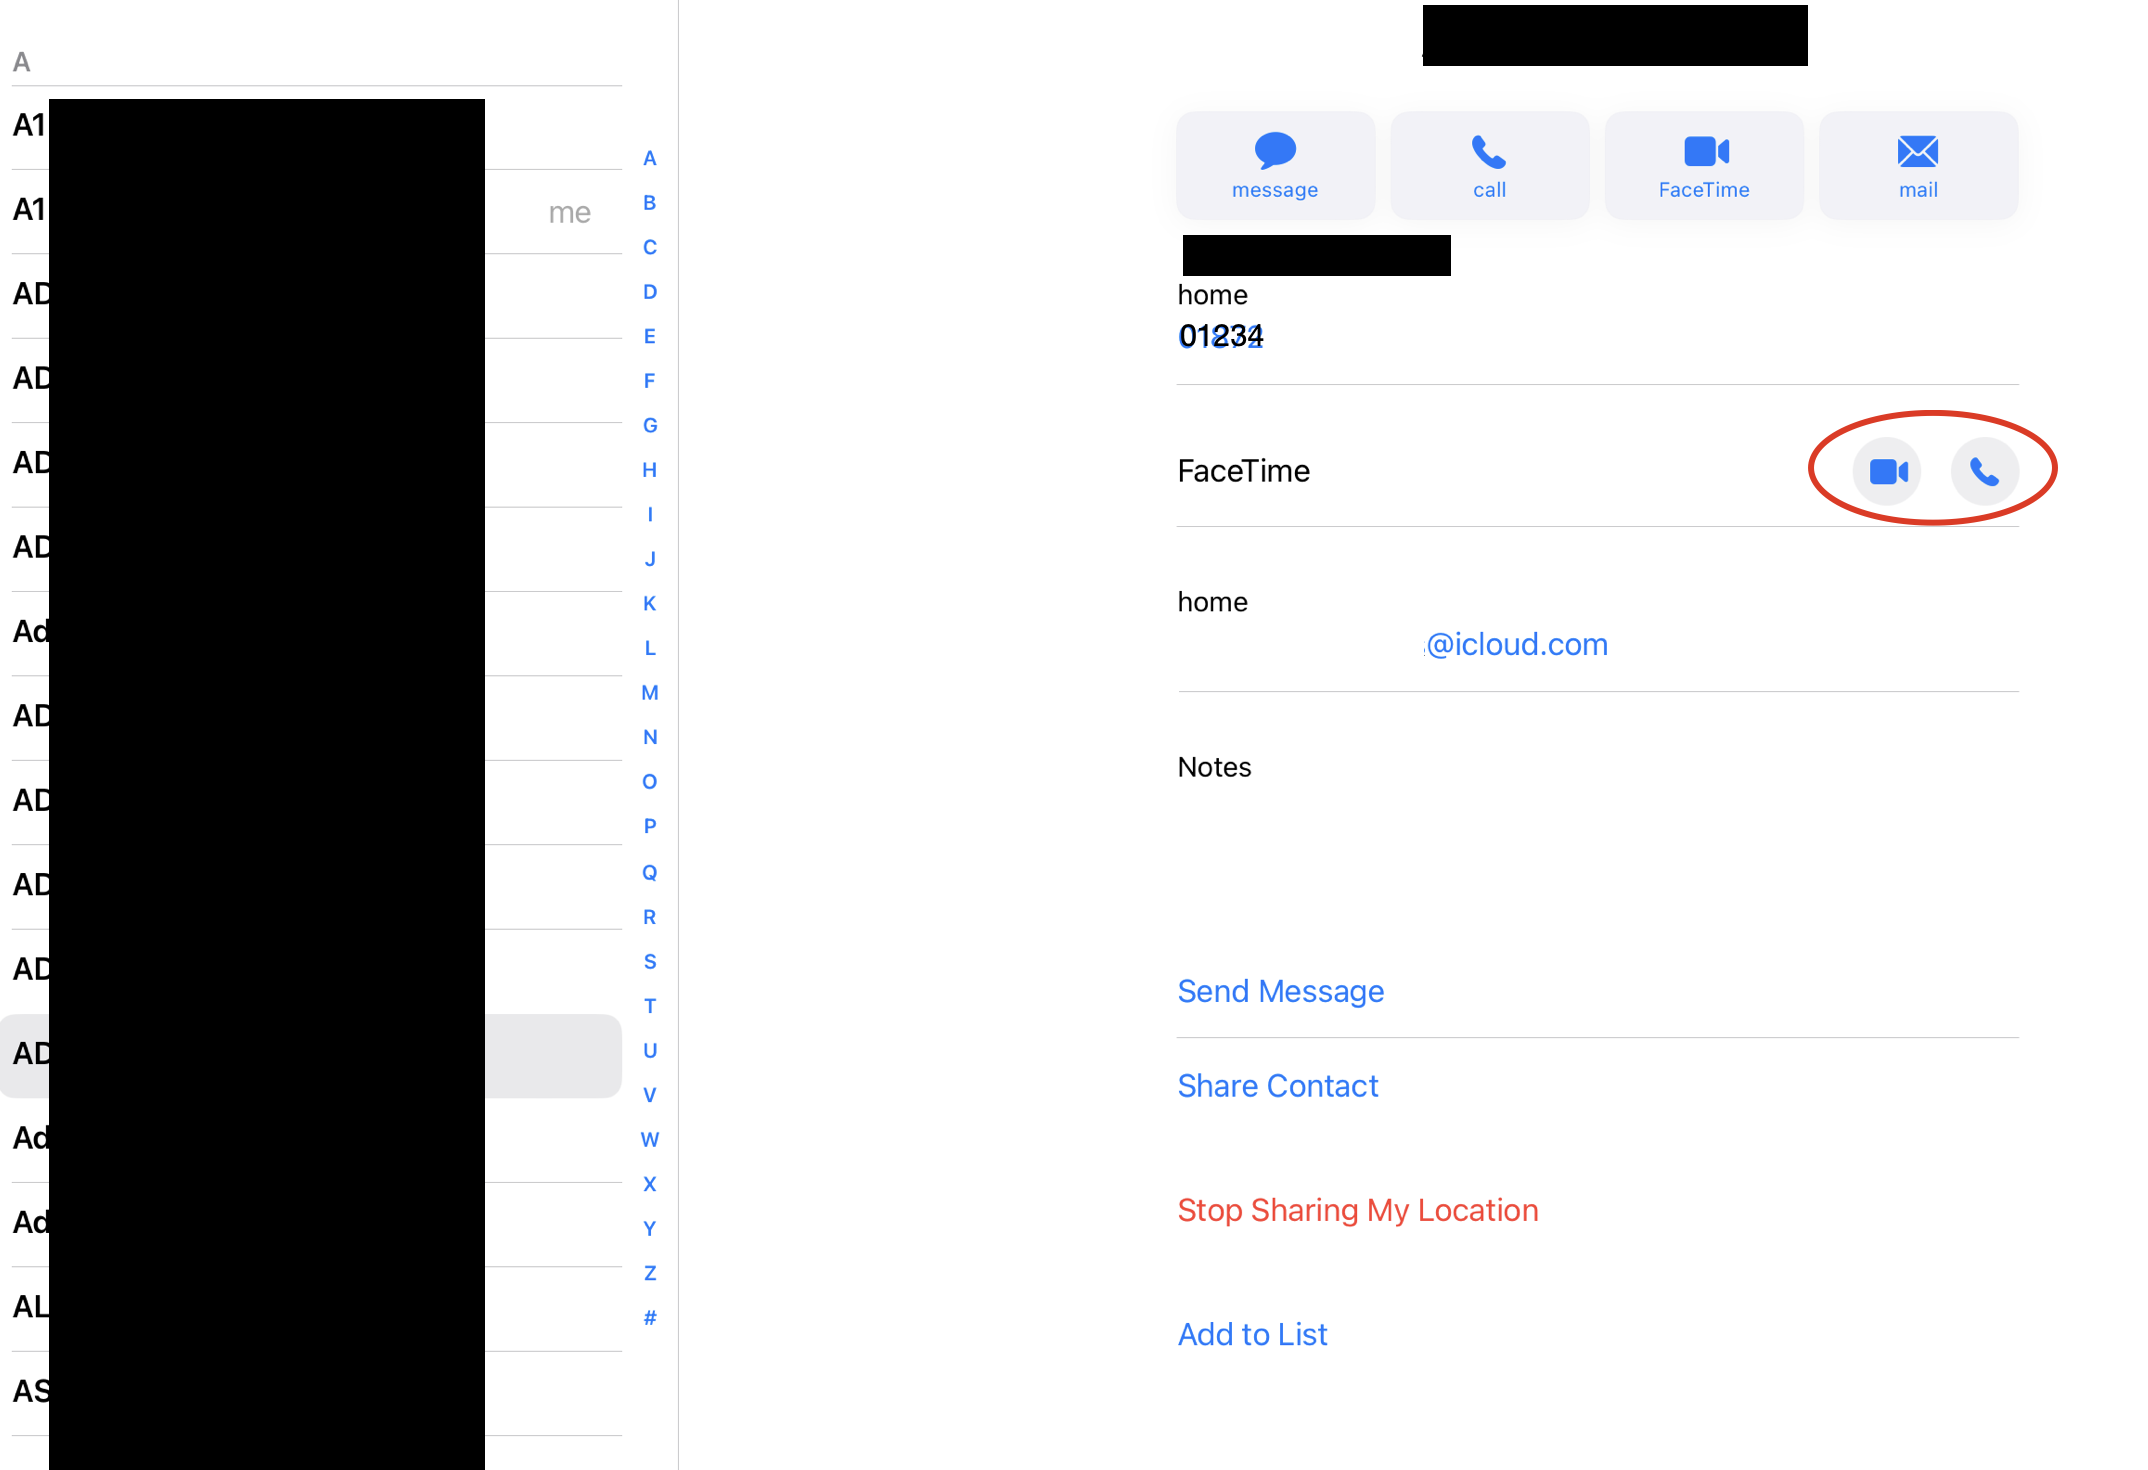Jump to letter V in index
This screenshot has height=1470, width=2148.
[650, 1095]
